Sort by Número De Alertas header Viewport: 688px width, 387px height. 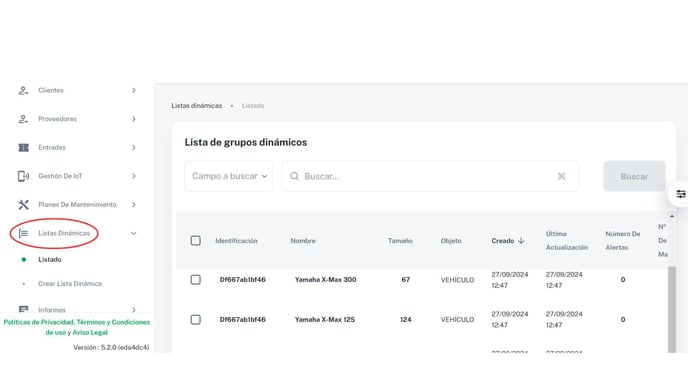623,240
